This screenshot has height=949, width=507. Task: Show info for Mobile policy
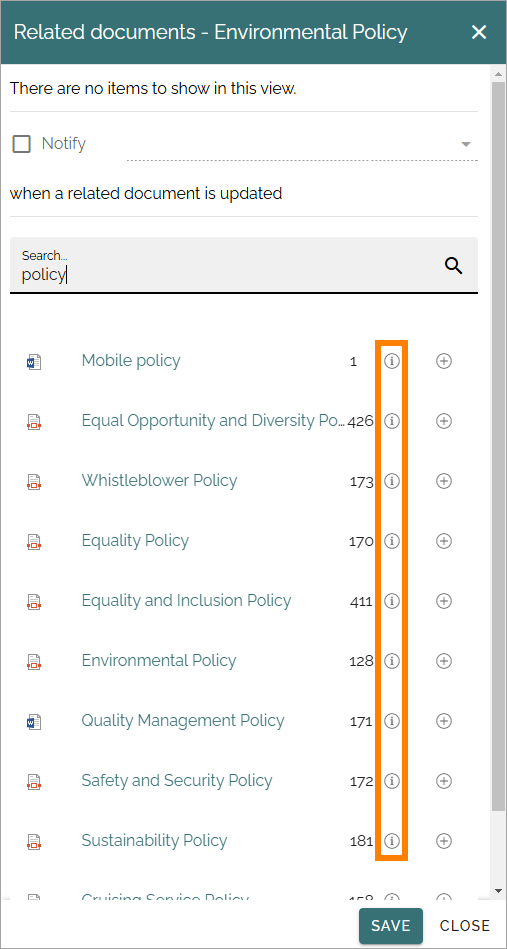392,361
